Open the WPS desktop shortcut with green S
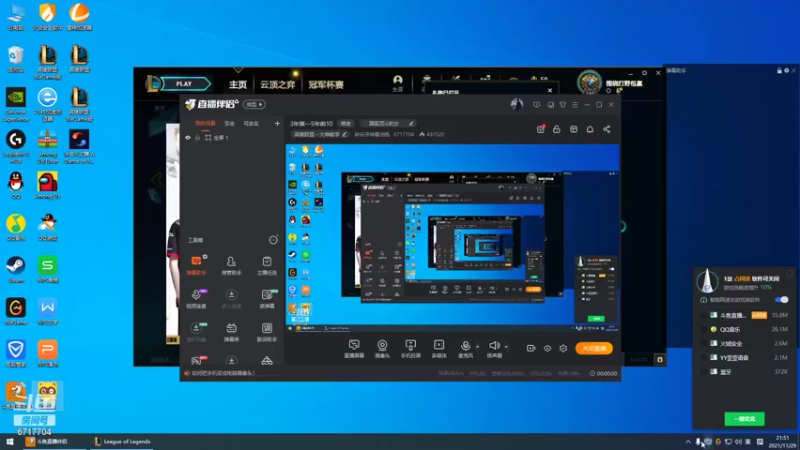This screenshot has height=450, width=800. point(47,270)
